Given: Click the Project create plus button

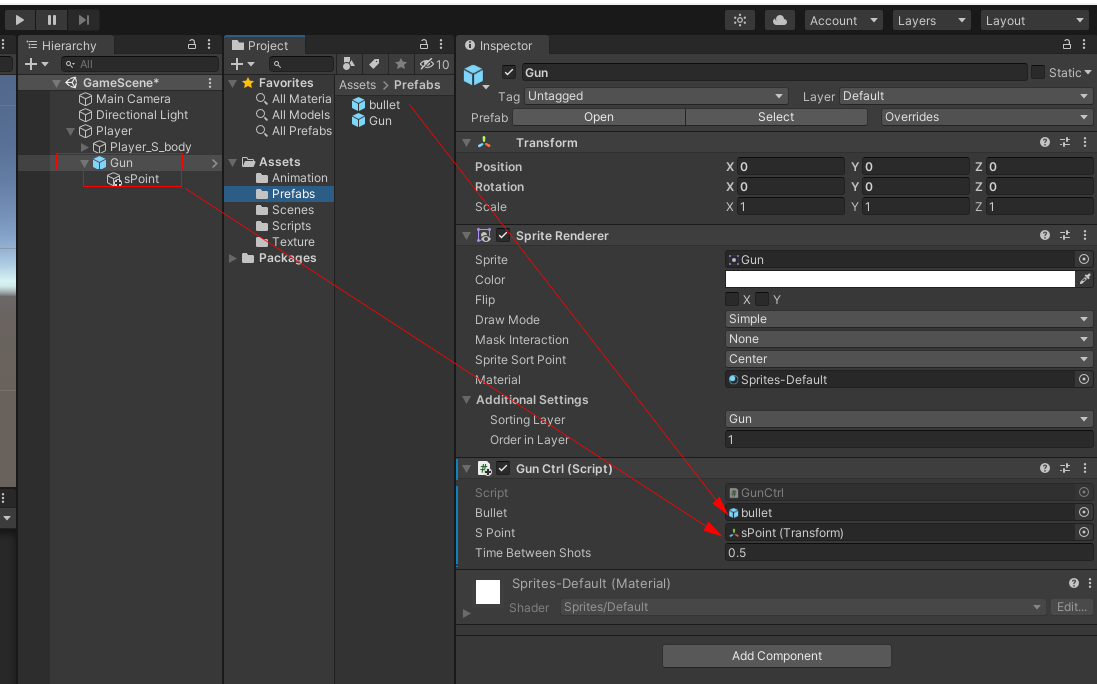Looking at the screenshot, I should (x=242, y=64).
